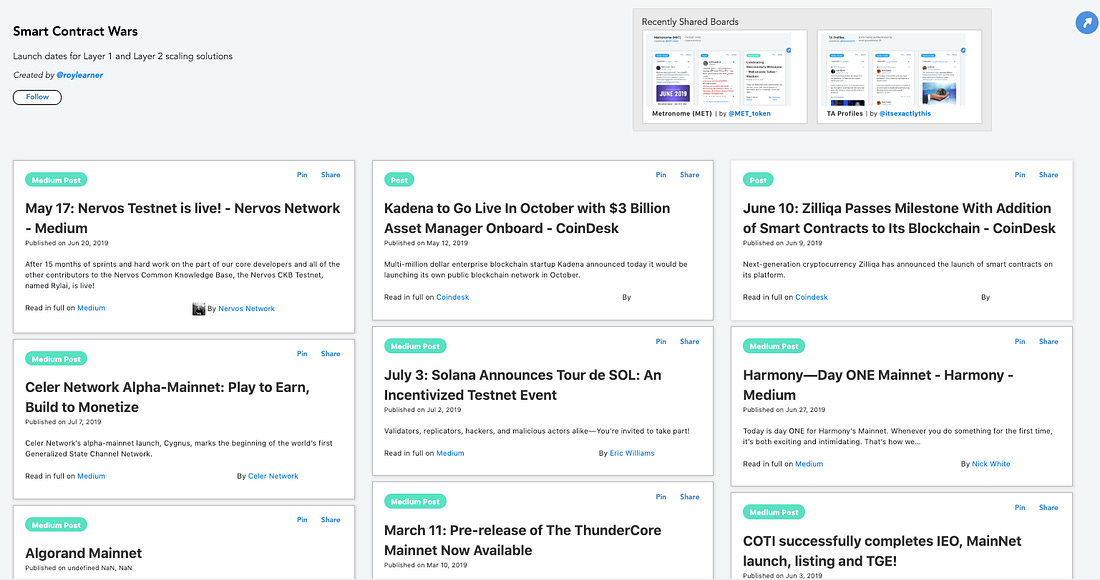The image size is (1100, 580).
Task: Open the ThunderCore Mainnet Now Available headline
Action: [523, 540]
